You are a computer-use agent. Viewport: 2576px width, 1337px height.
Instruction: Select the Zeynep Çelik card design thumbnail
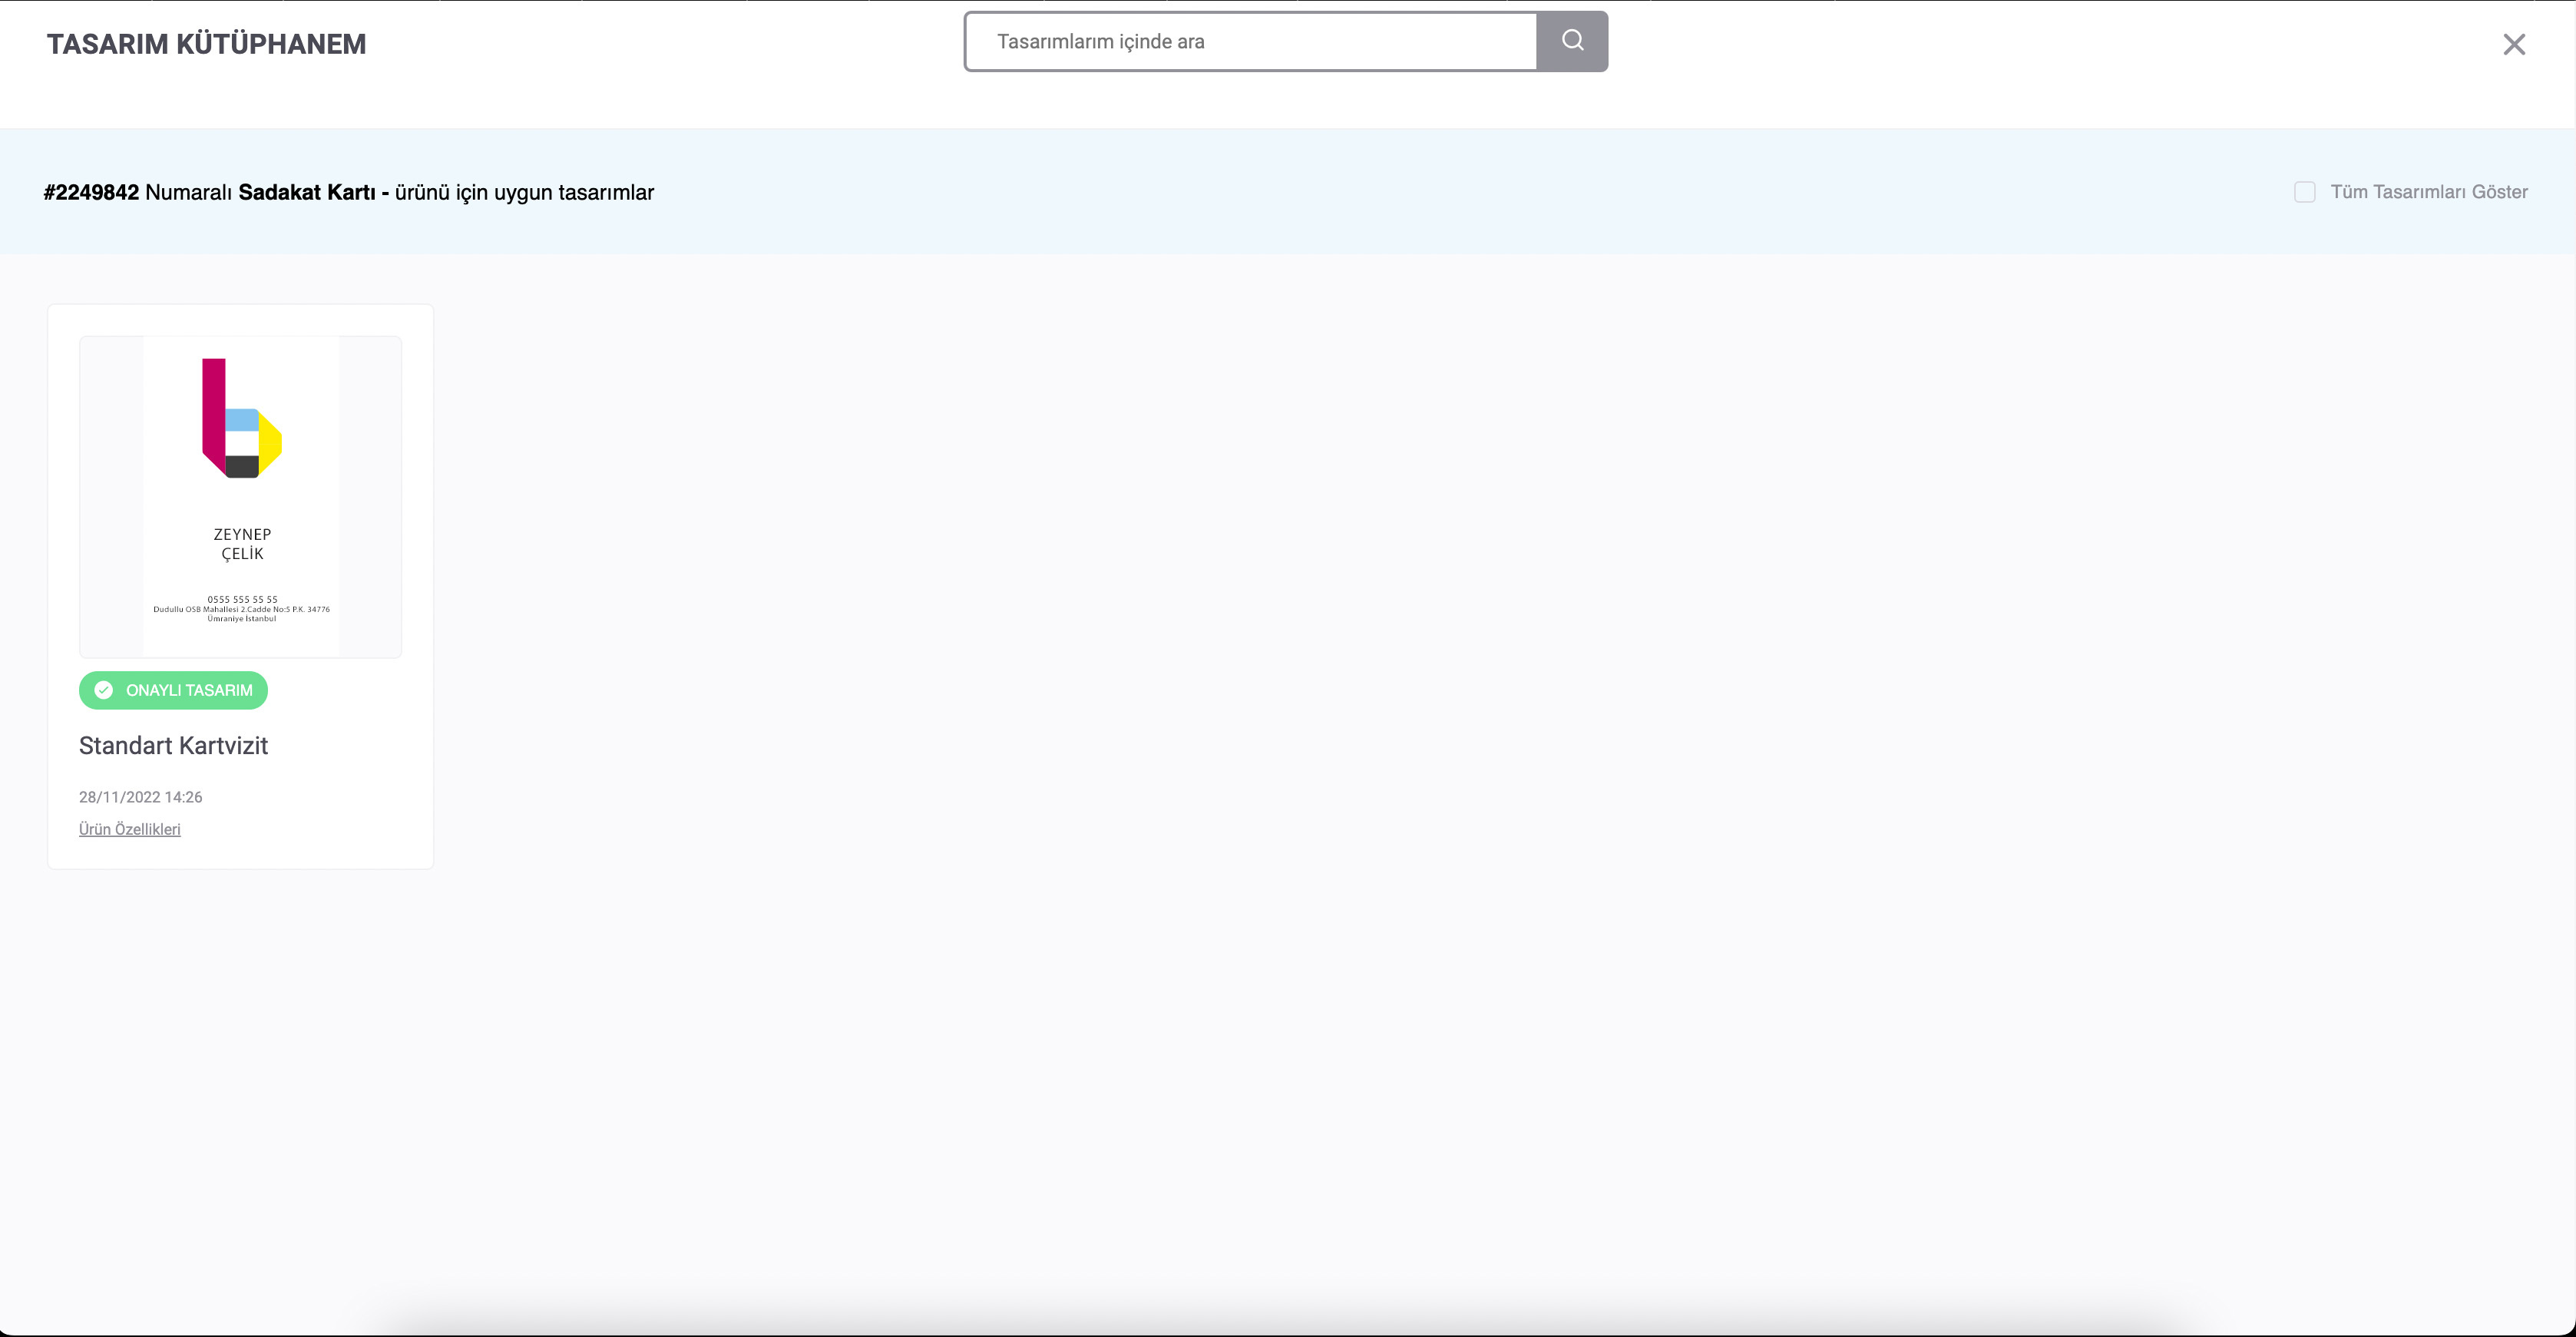[x=241, y=497]
